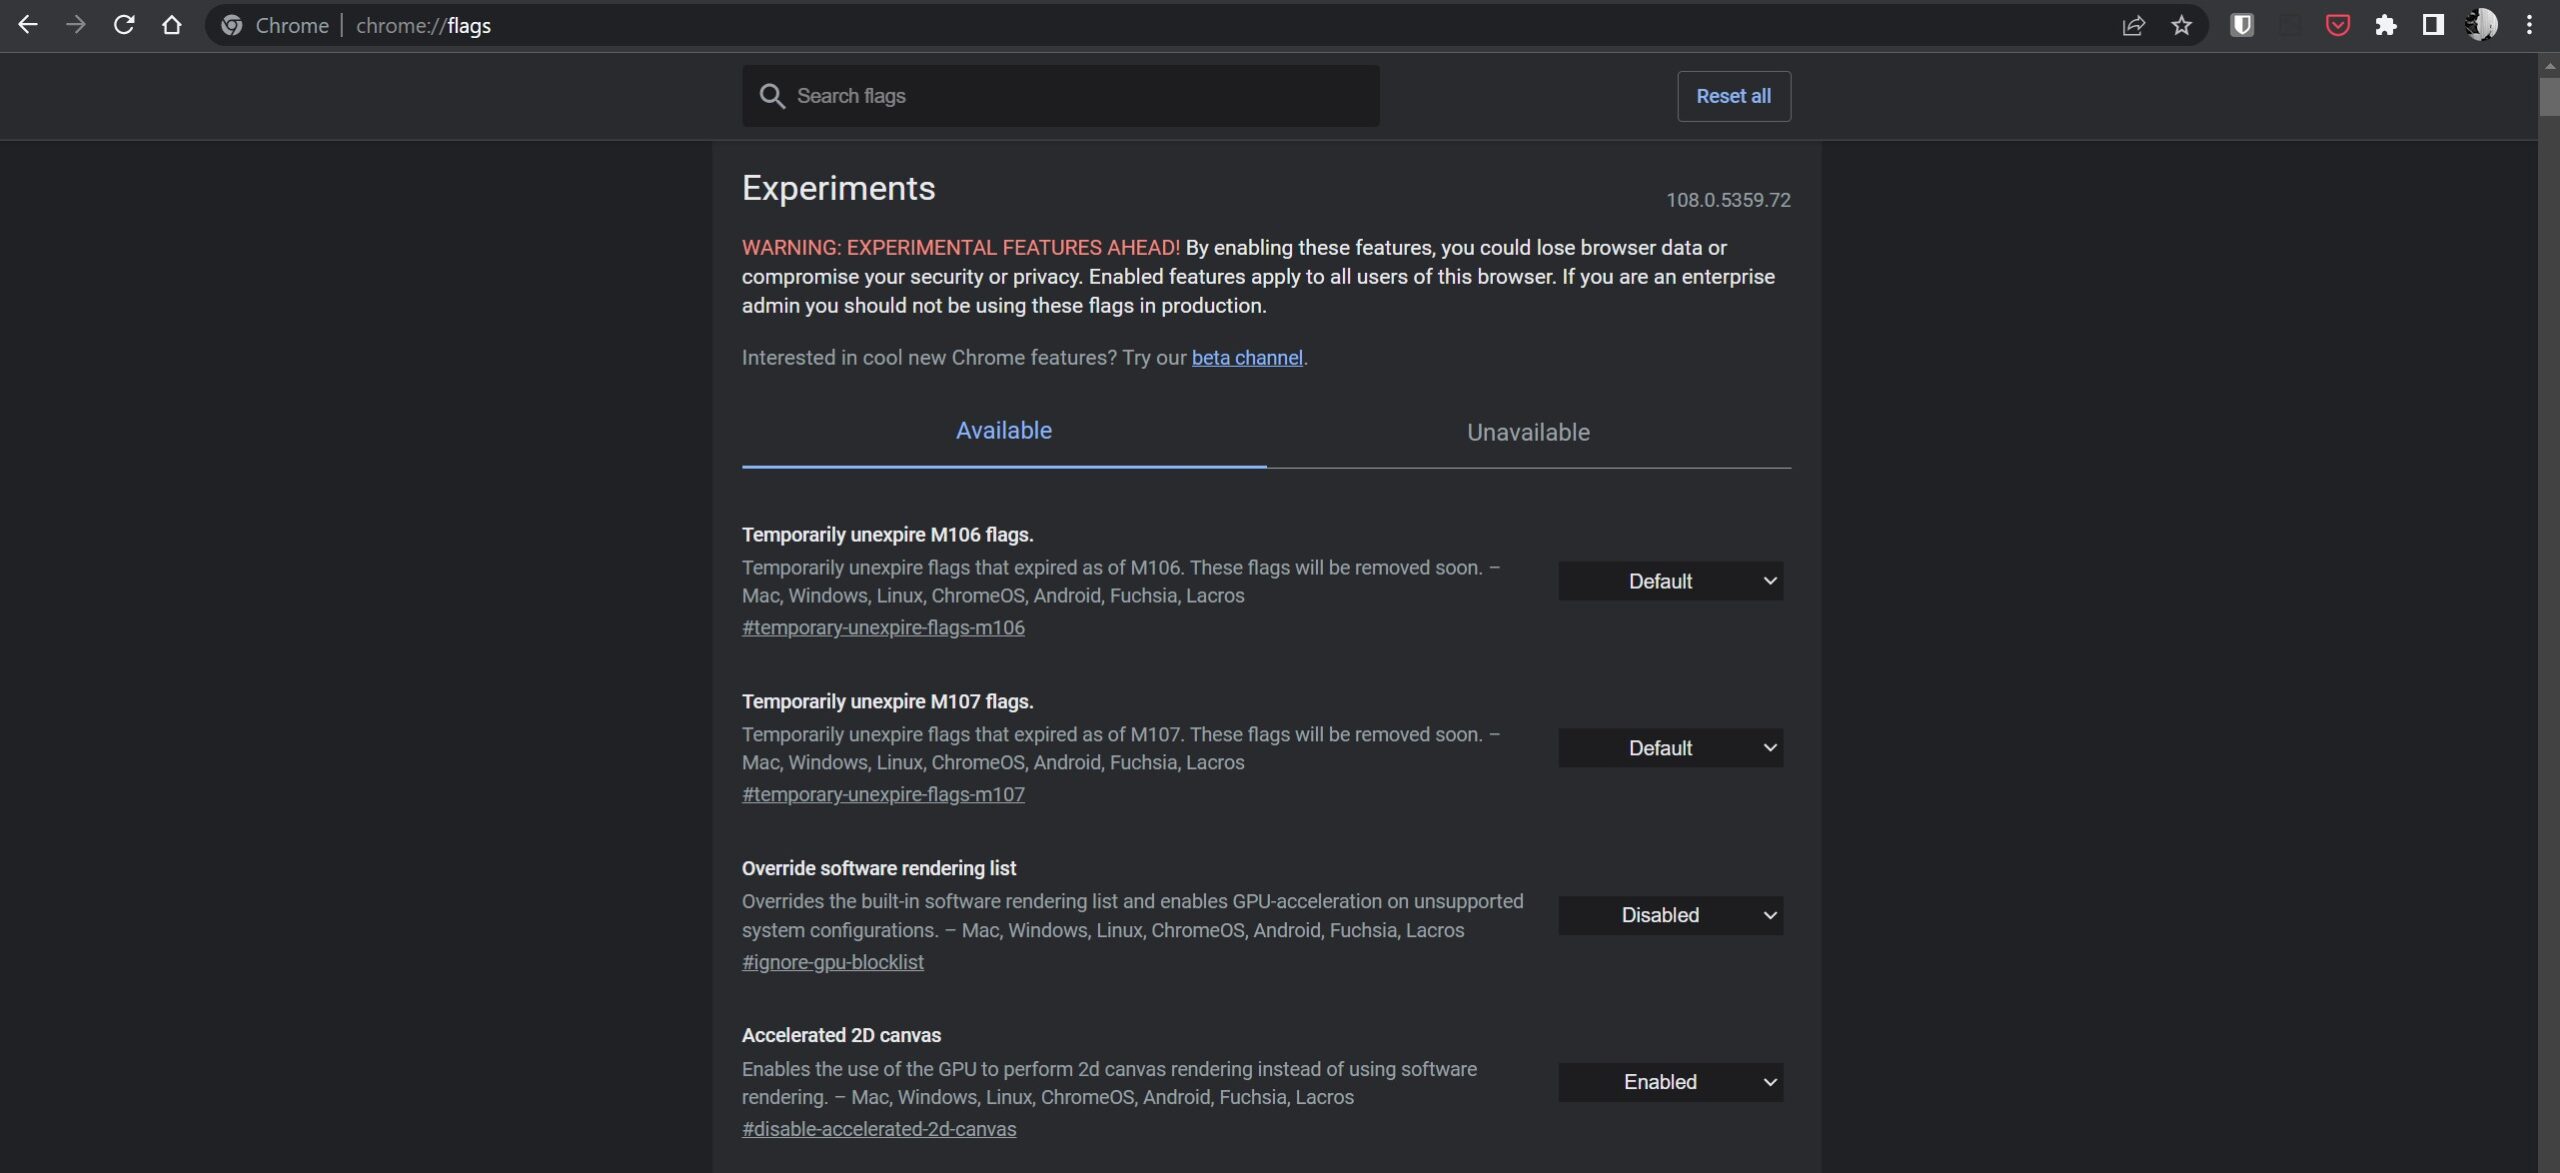Screen dimensions: 2560x1173
Task: Open the Accelerated 2D canvas Enabled dropdown
Action: pos(1670,1082)
